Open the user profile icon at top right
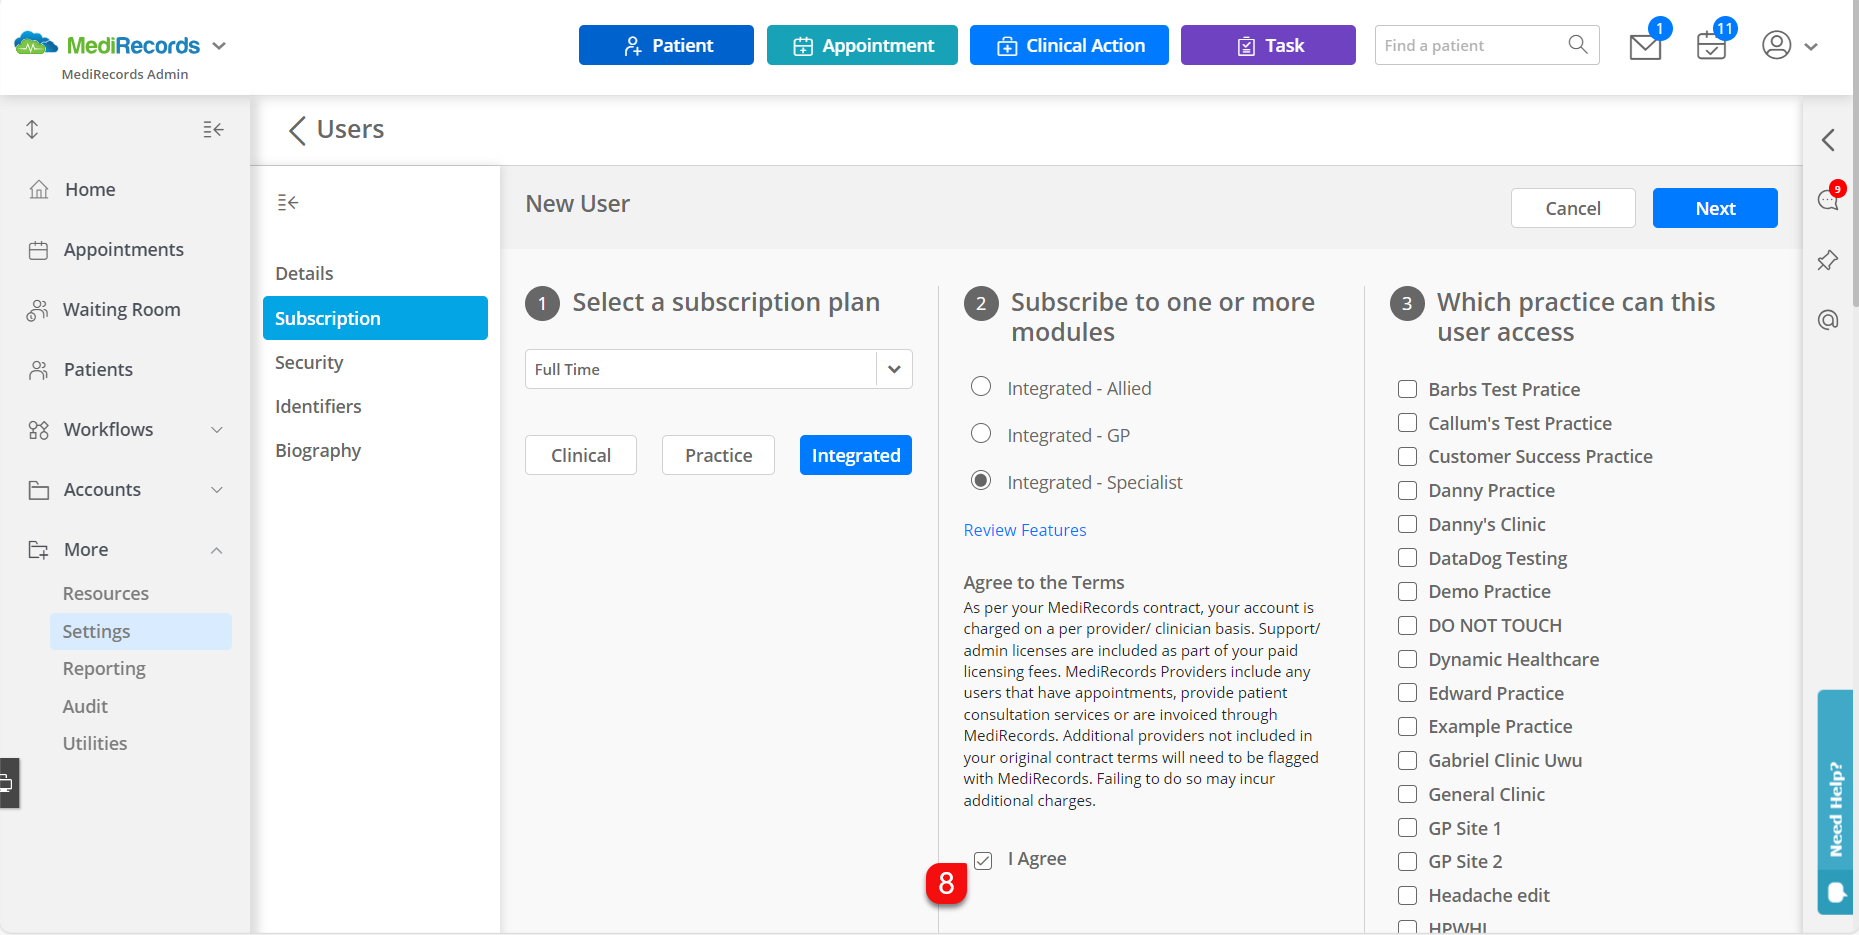Screen dimensions: 1859x935 (x=1777, y=45)
